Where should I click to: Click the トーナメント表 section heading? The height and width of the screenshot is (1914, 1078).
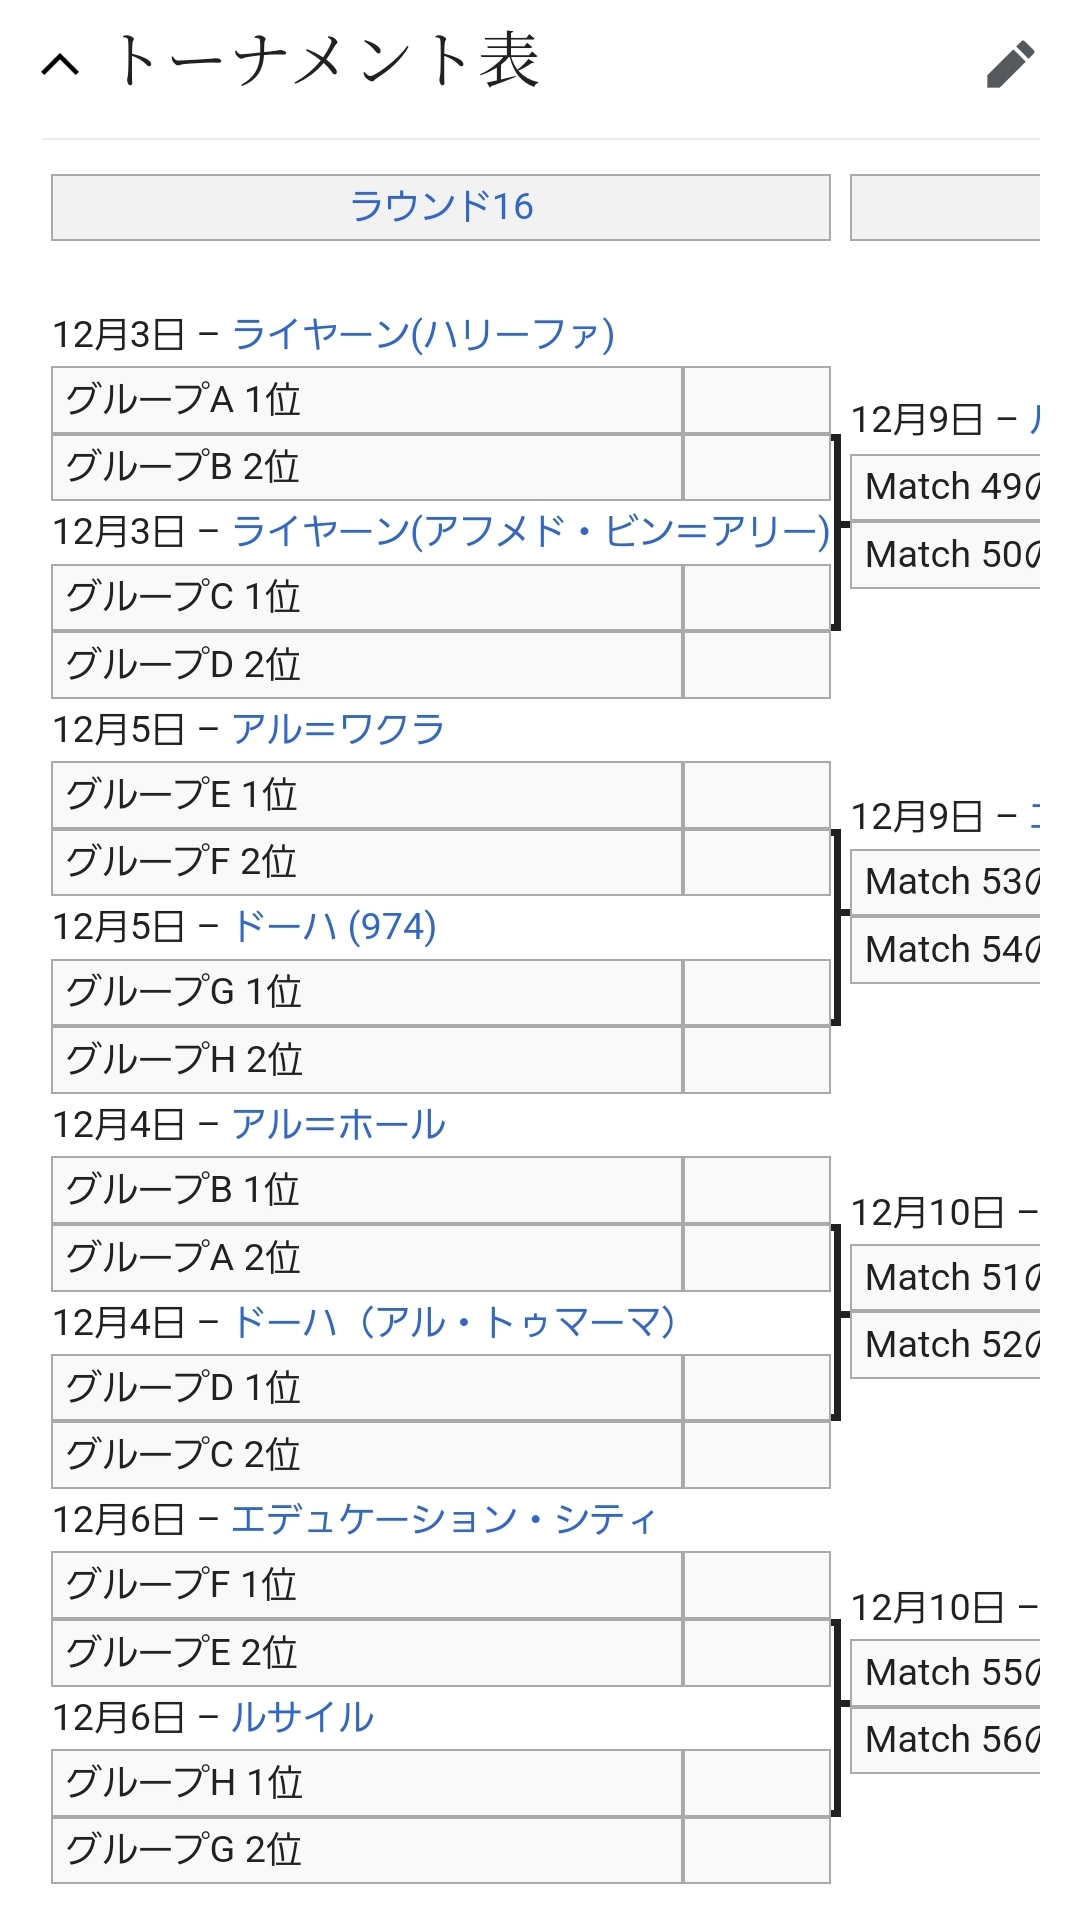pyautogui.click(x=328, y=62)
